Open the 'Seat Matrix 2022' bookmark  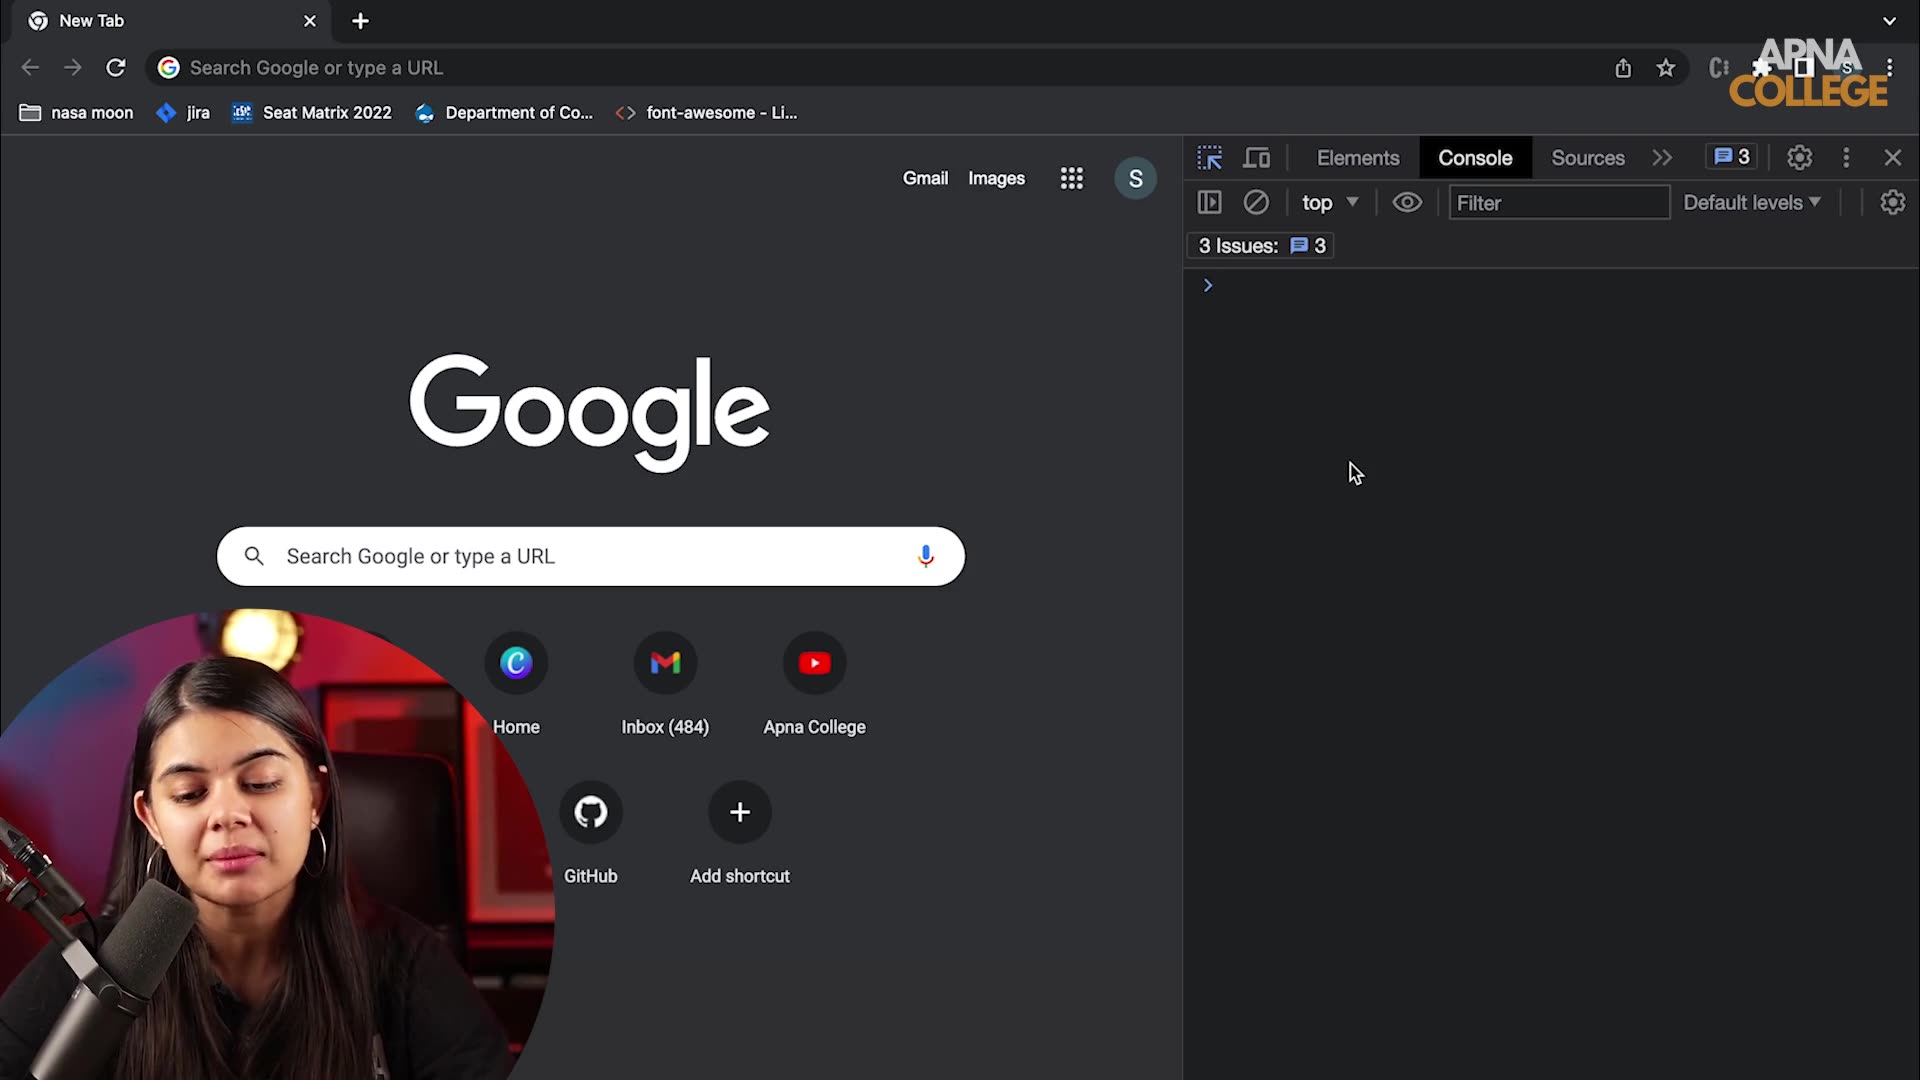[312, 113]
